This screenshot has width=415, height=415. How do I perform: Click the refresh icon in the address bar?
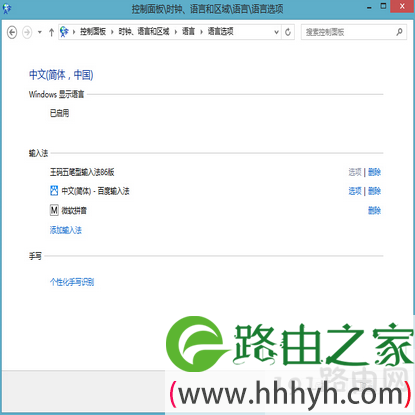288,32
